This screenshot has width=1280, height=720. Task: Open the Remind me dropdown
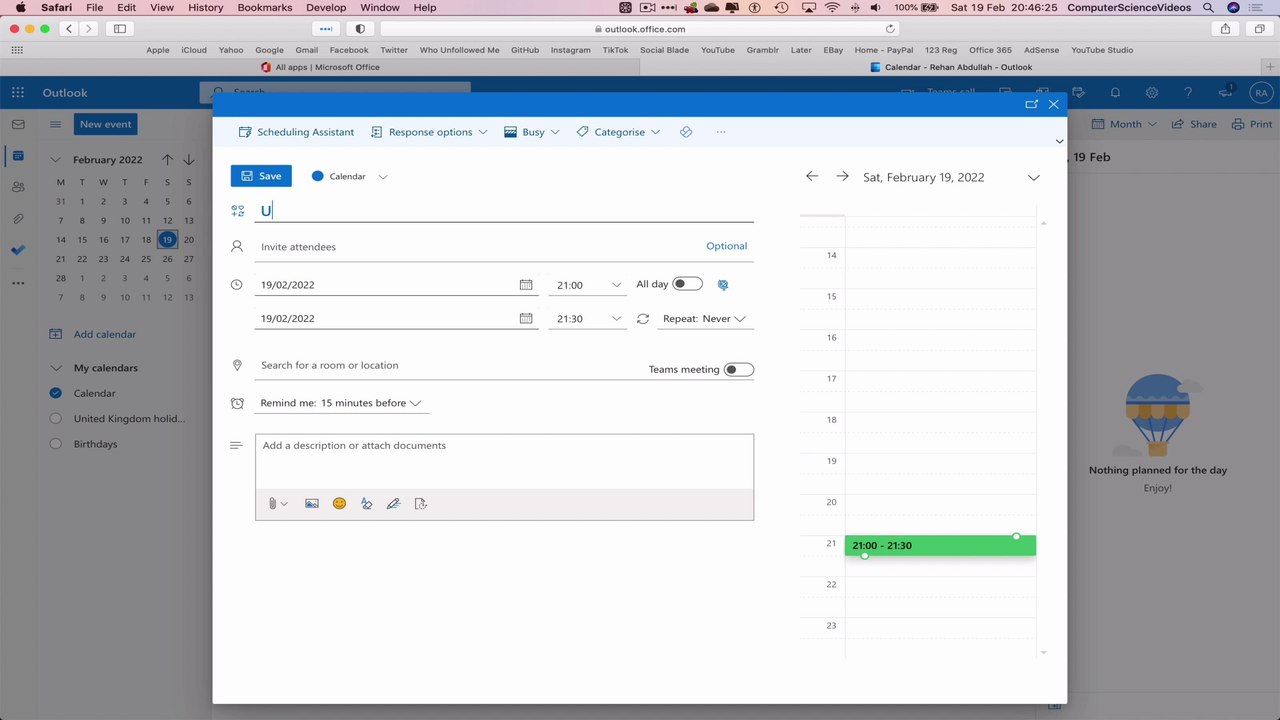coord(341,403)
